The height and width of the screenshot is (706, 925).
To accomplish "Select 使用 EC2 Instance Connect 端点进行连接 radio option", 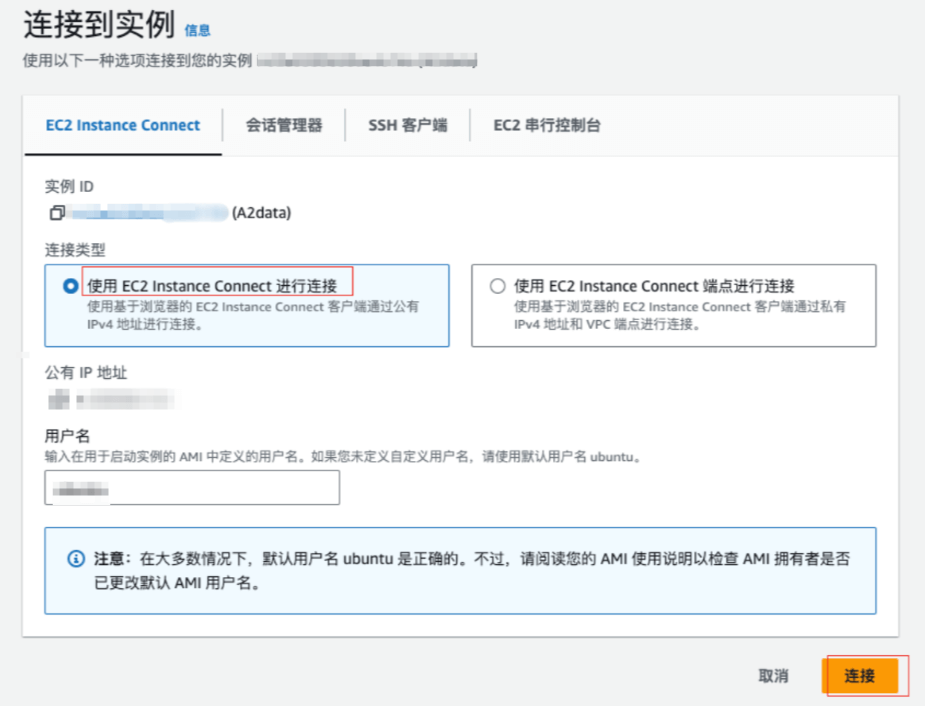I will pyautogui.click(x=497, y=286).
